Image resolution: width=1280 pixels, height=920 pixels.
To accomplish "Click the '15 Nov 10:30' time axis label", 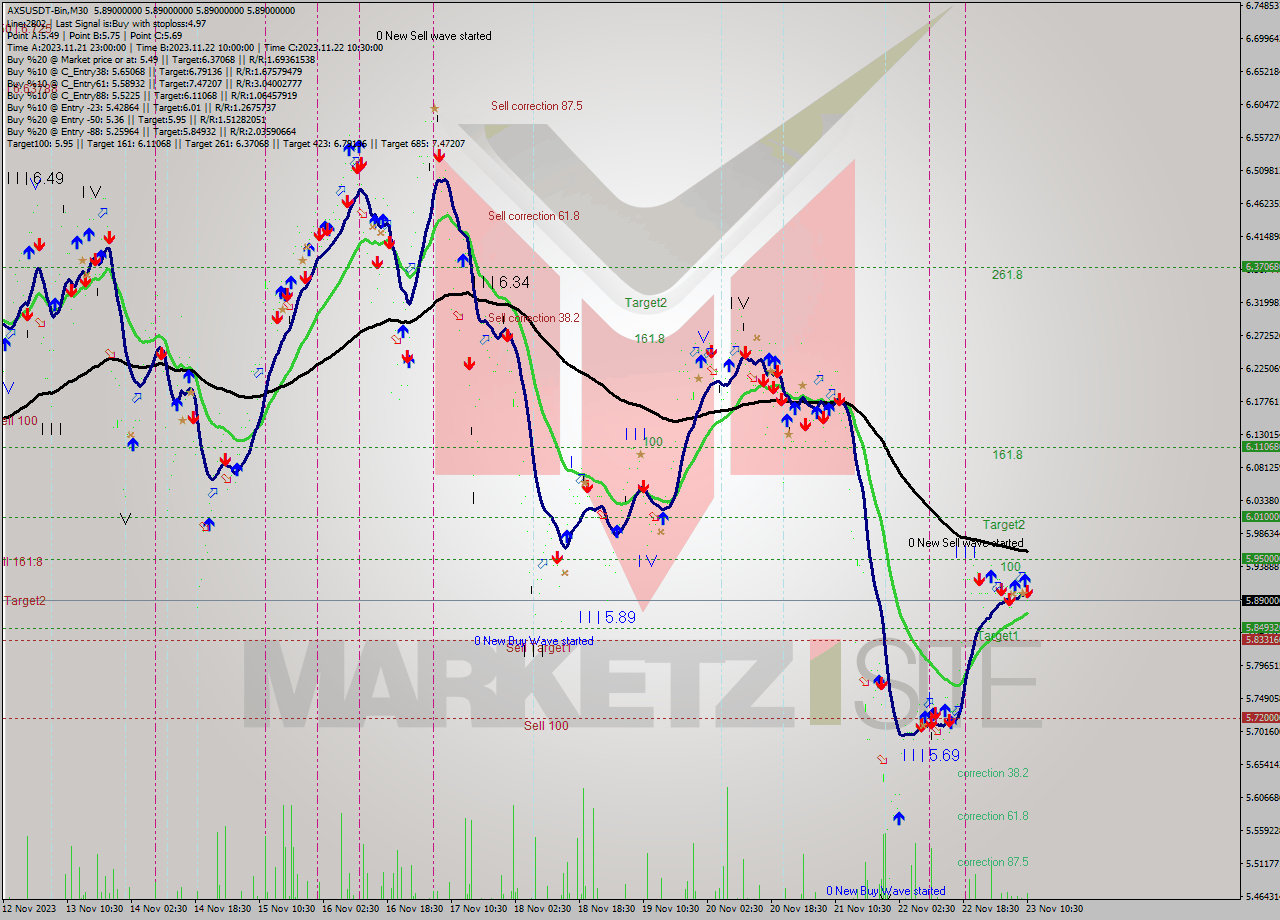I will click(287, 909).
